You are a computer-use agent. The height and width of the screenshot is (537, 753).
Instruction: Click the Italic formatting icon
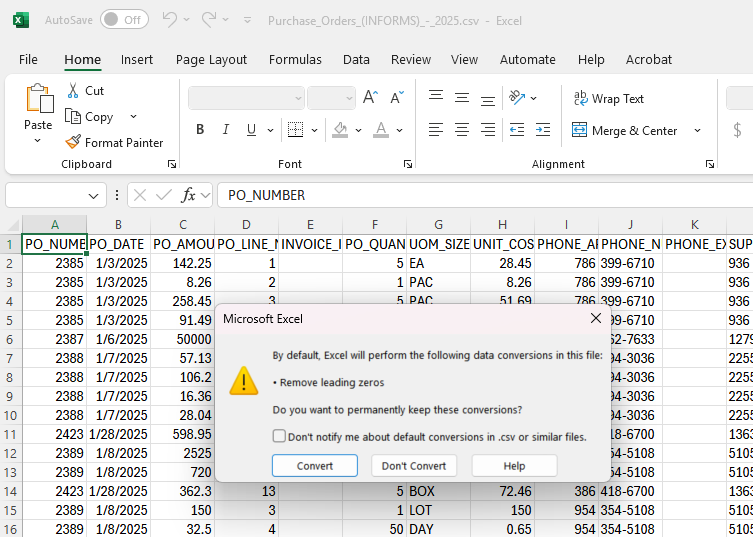pos(226,130)
